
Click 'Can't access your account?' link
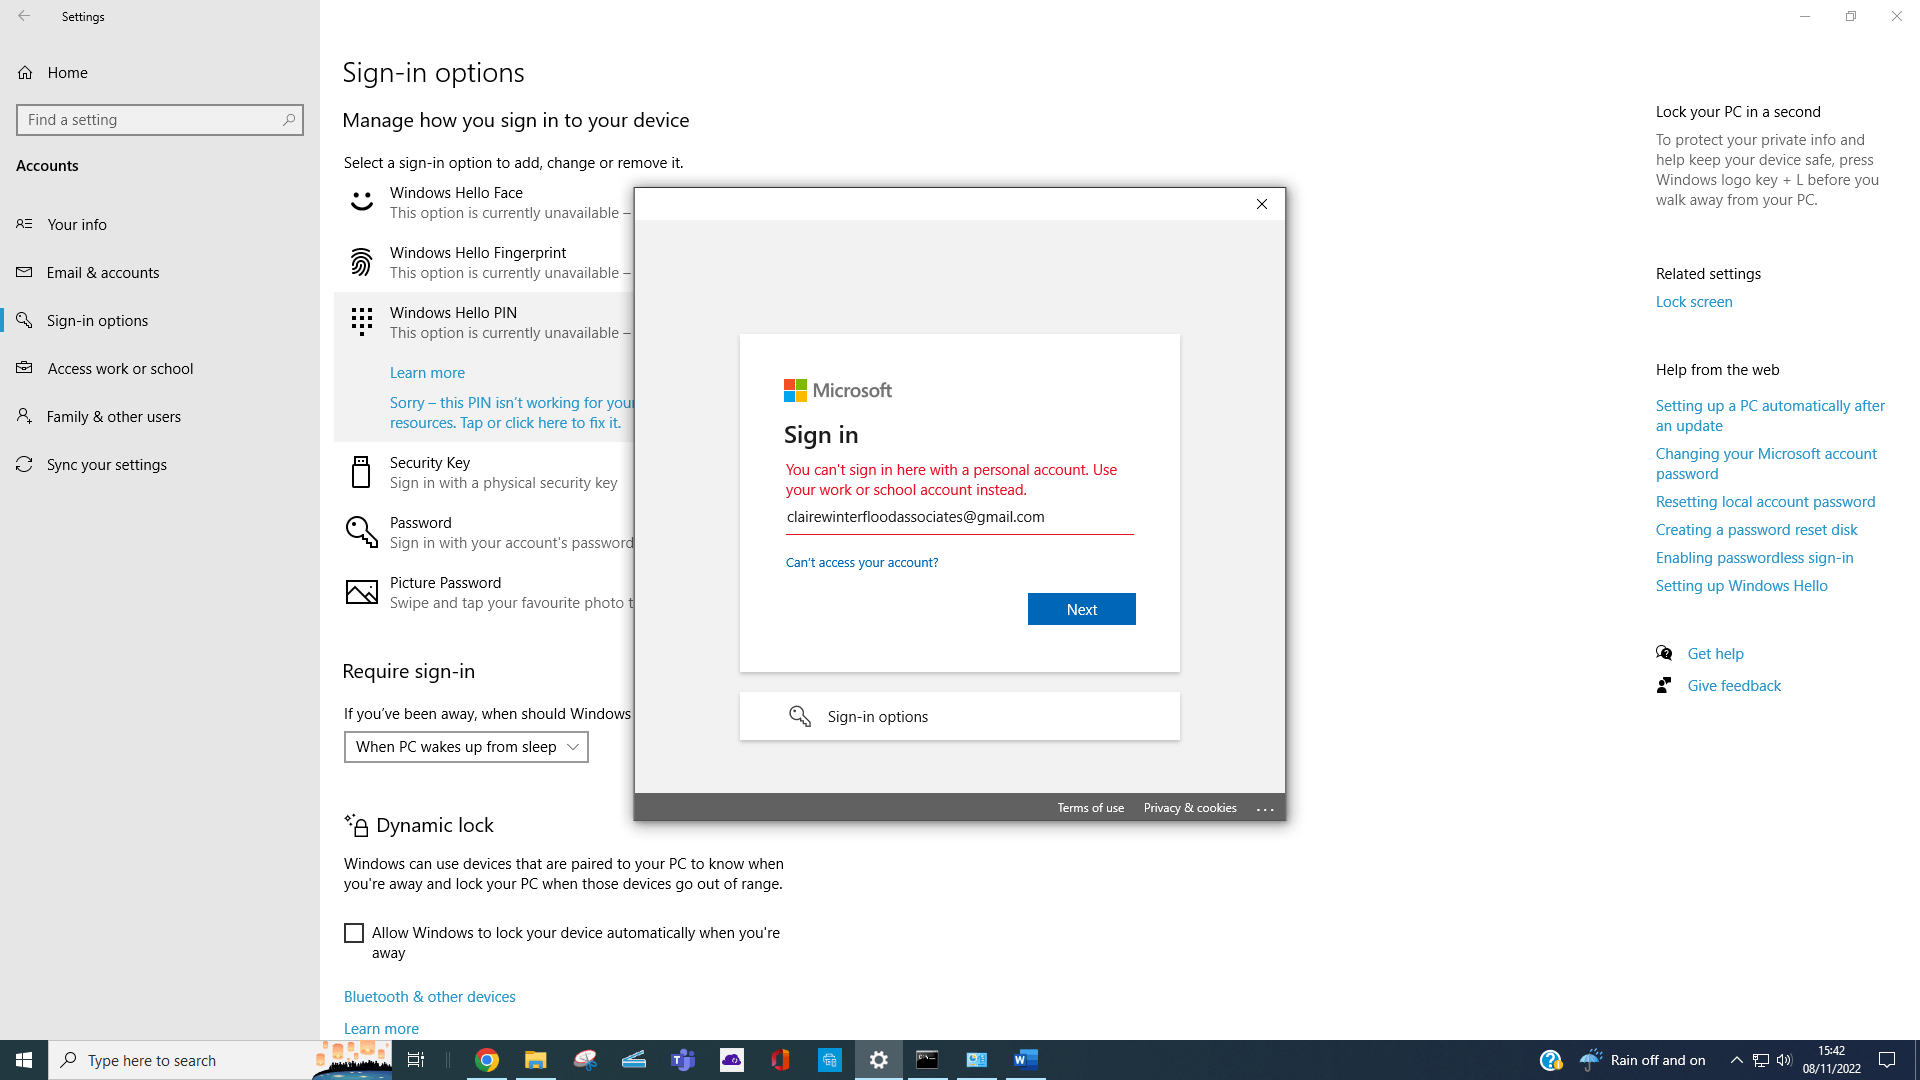861,563
